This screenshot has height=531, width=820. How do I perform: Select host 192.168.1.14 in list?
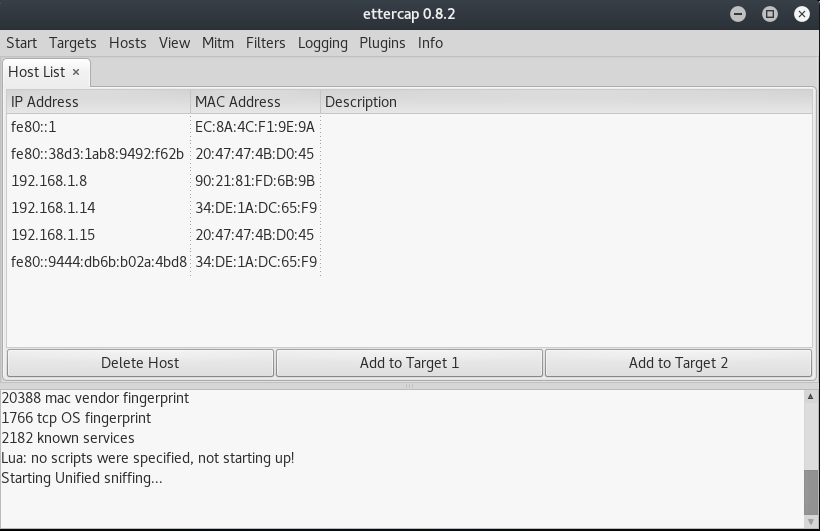point(409,208)
